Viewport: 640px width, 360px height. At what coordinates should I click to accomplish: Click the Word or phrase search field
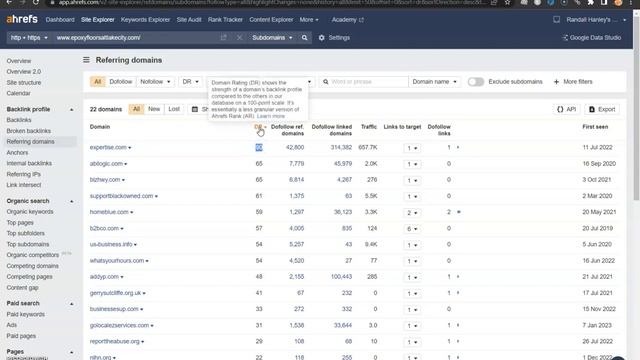(363, 82)
